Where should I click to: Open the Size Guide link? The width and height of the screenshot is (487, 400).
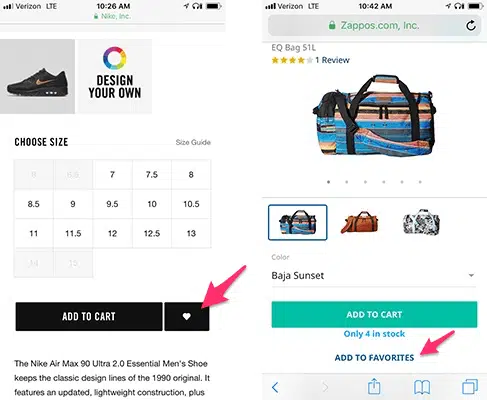[x=193, y=142]
